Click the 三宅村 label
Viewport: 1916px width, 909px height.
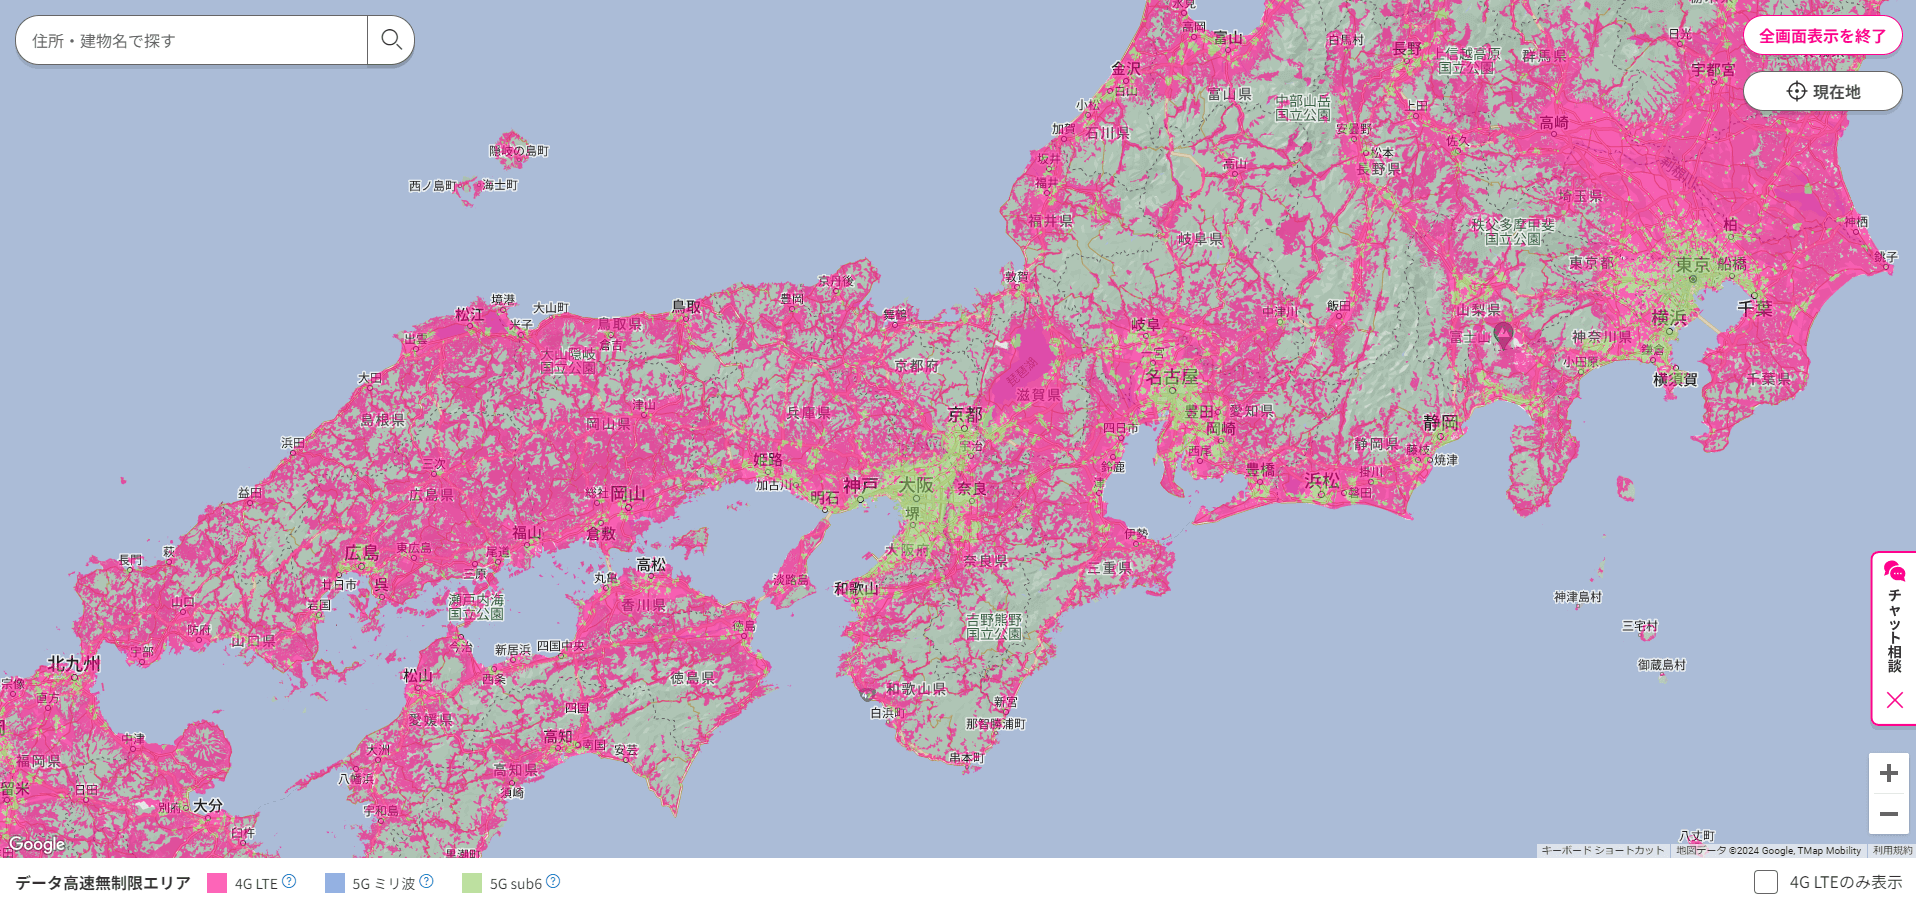click(1640, 626)
